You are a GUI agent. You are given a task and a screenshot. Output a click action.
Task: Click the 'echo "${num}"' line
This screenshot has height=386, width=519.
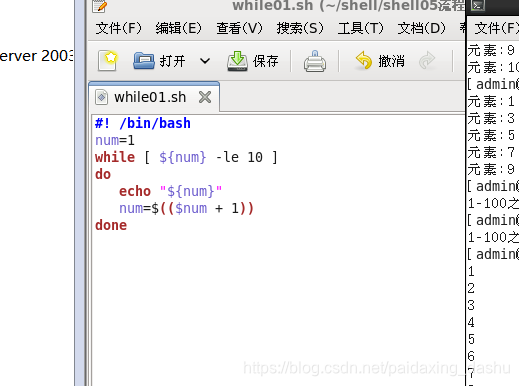170,191
